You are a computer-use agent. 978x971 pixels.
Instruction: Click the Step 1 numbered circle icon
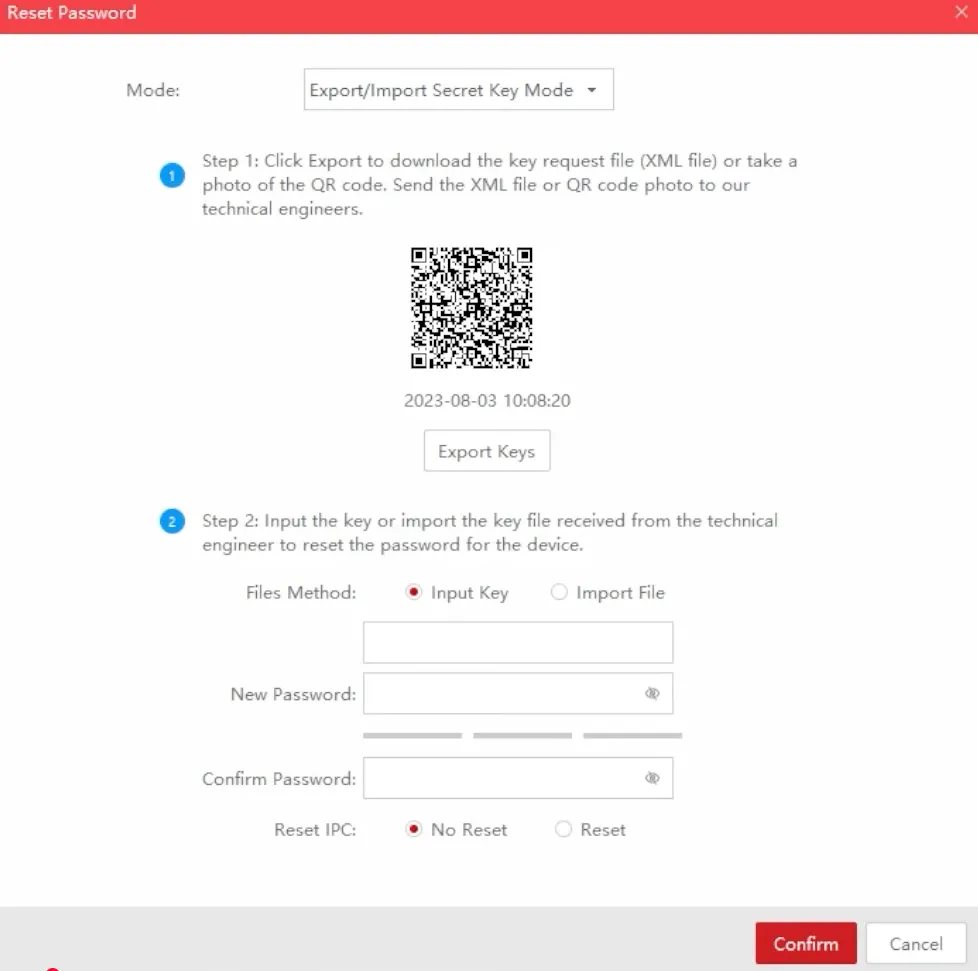click(171, 174)
